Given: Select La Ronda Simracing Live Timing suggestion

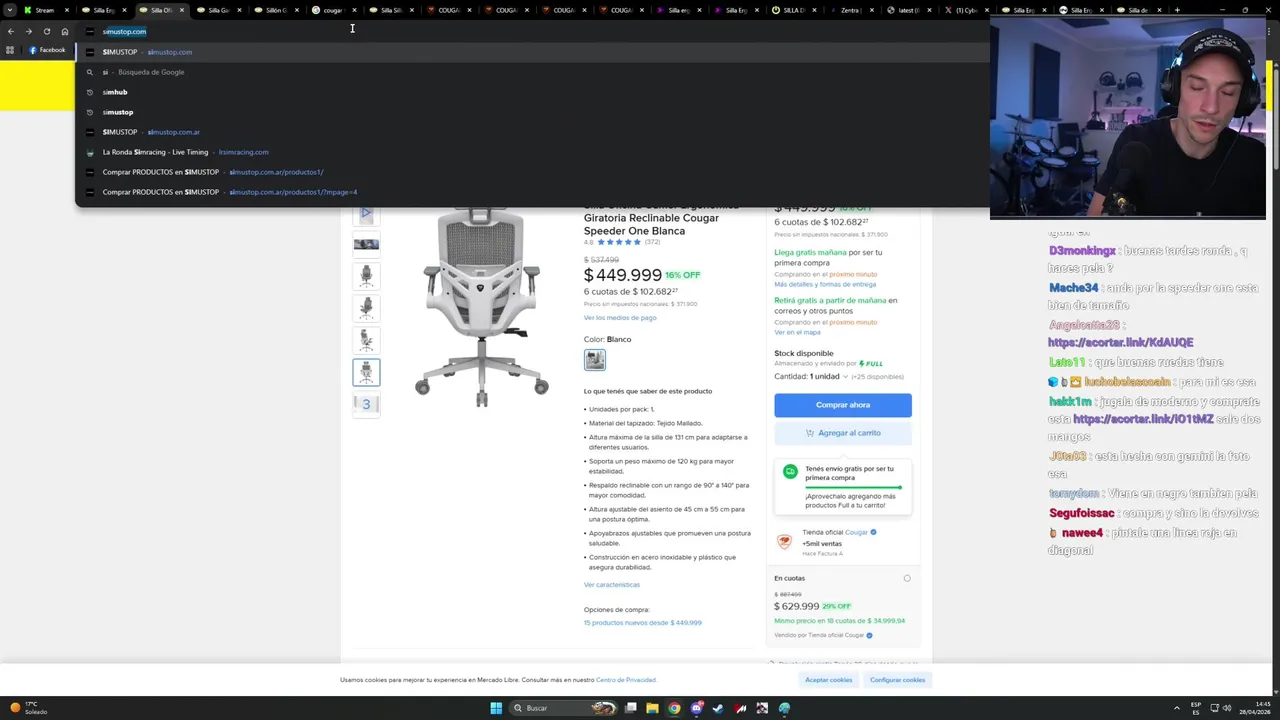Looking at the screenshot, I should 532,152.
